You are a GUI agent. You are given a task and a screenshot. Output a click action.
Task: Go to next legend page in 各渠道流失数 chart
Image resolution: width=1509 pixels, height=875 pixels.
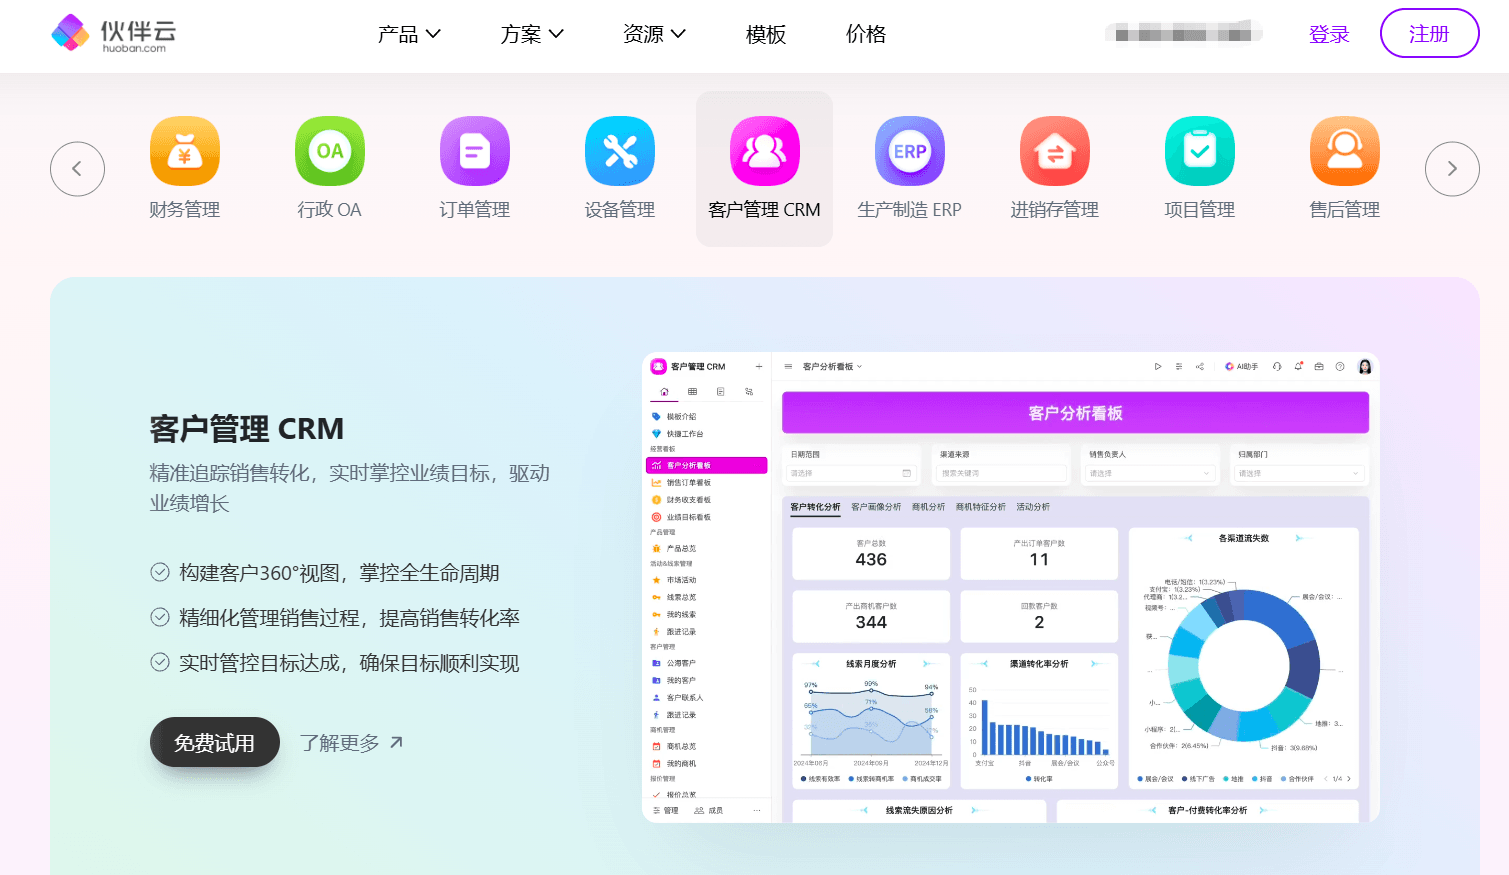[x=1349, y=779]
